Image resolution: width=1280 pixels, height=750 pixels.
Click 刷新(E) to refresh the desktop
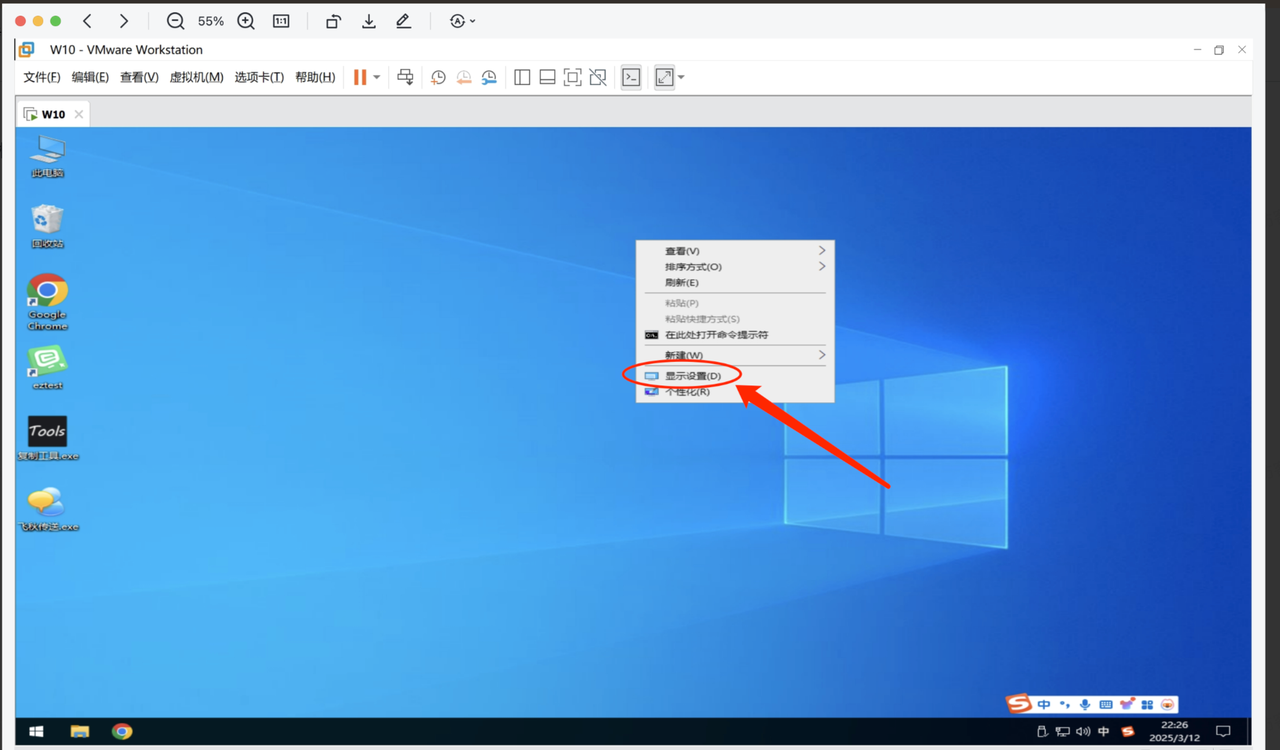682,283
